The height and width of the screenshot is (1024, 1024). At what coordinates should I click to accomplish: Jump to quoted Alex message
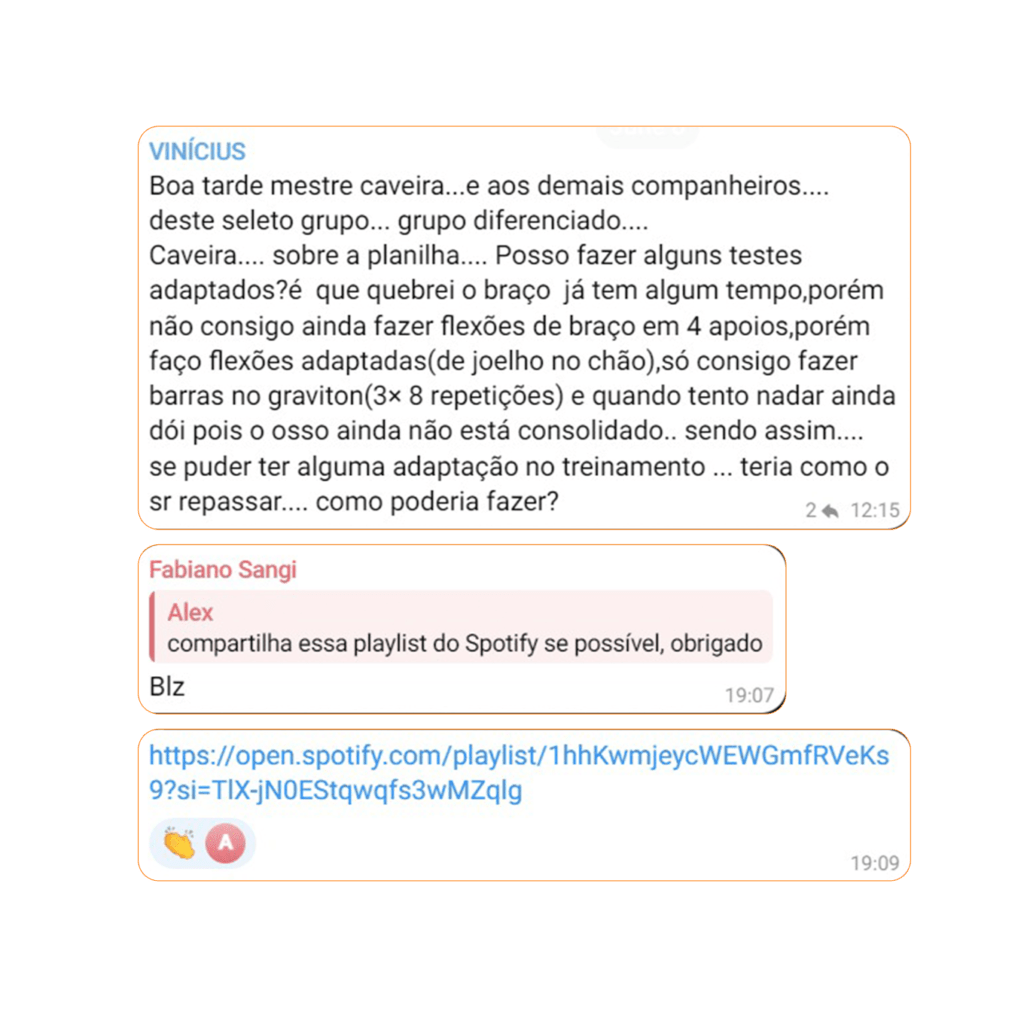click(x=461, y=627)
